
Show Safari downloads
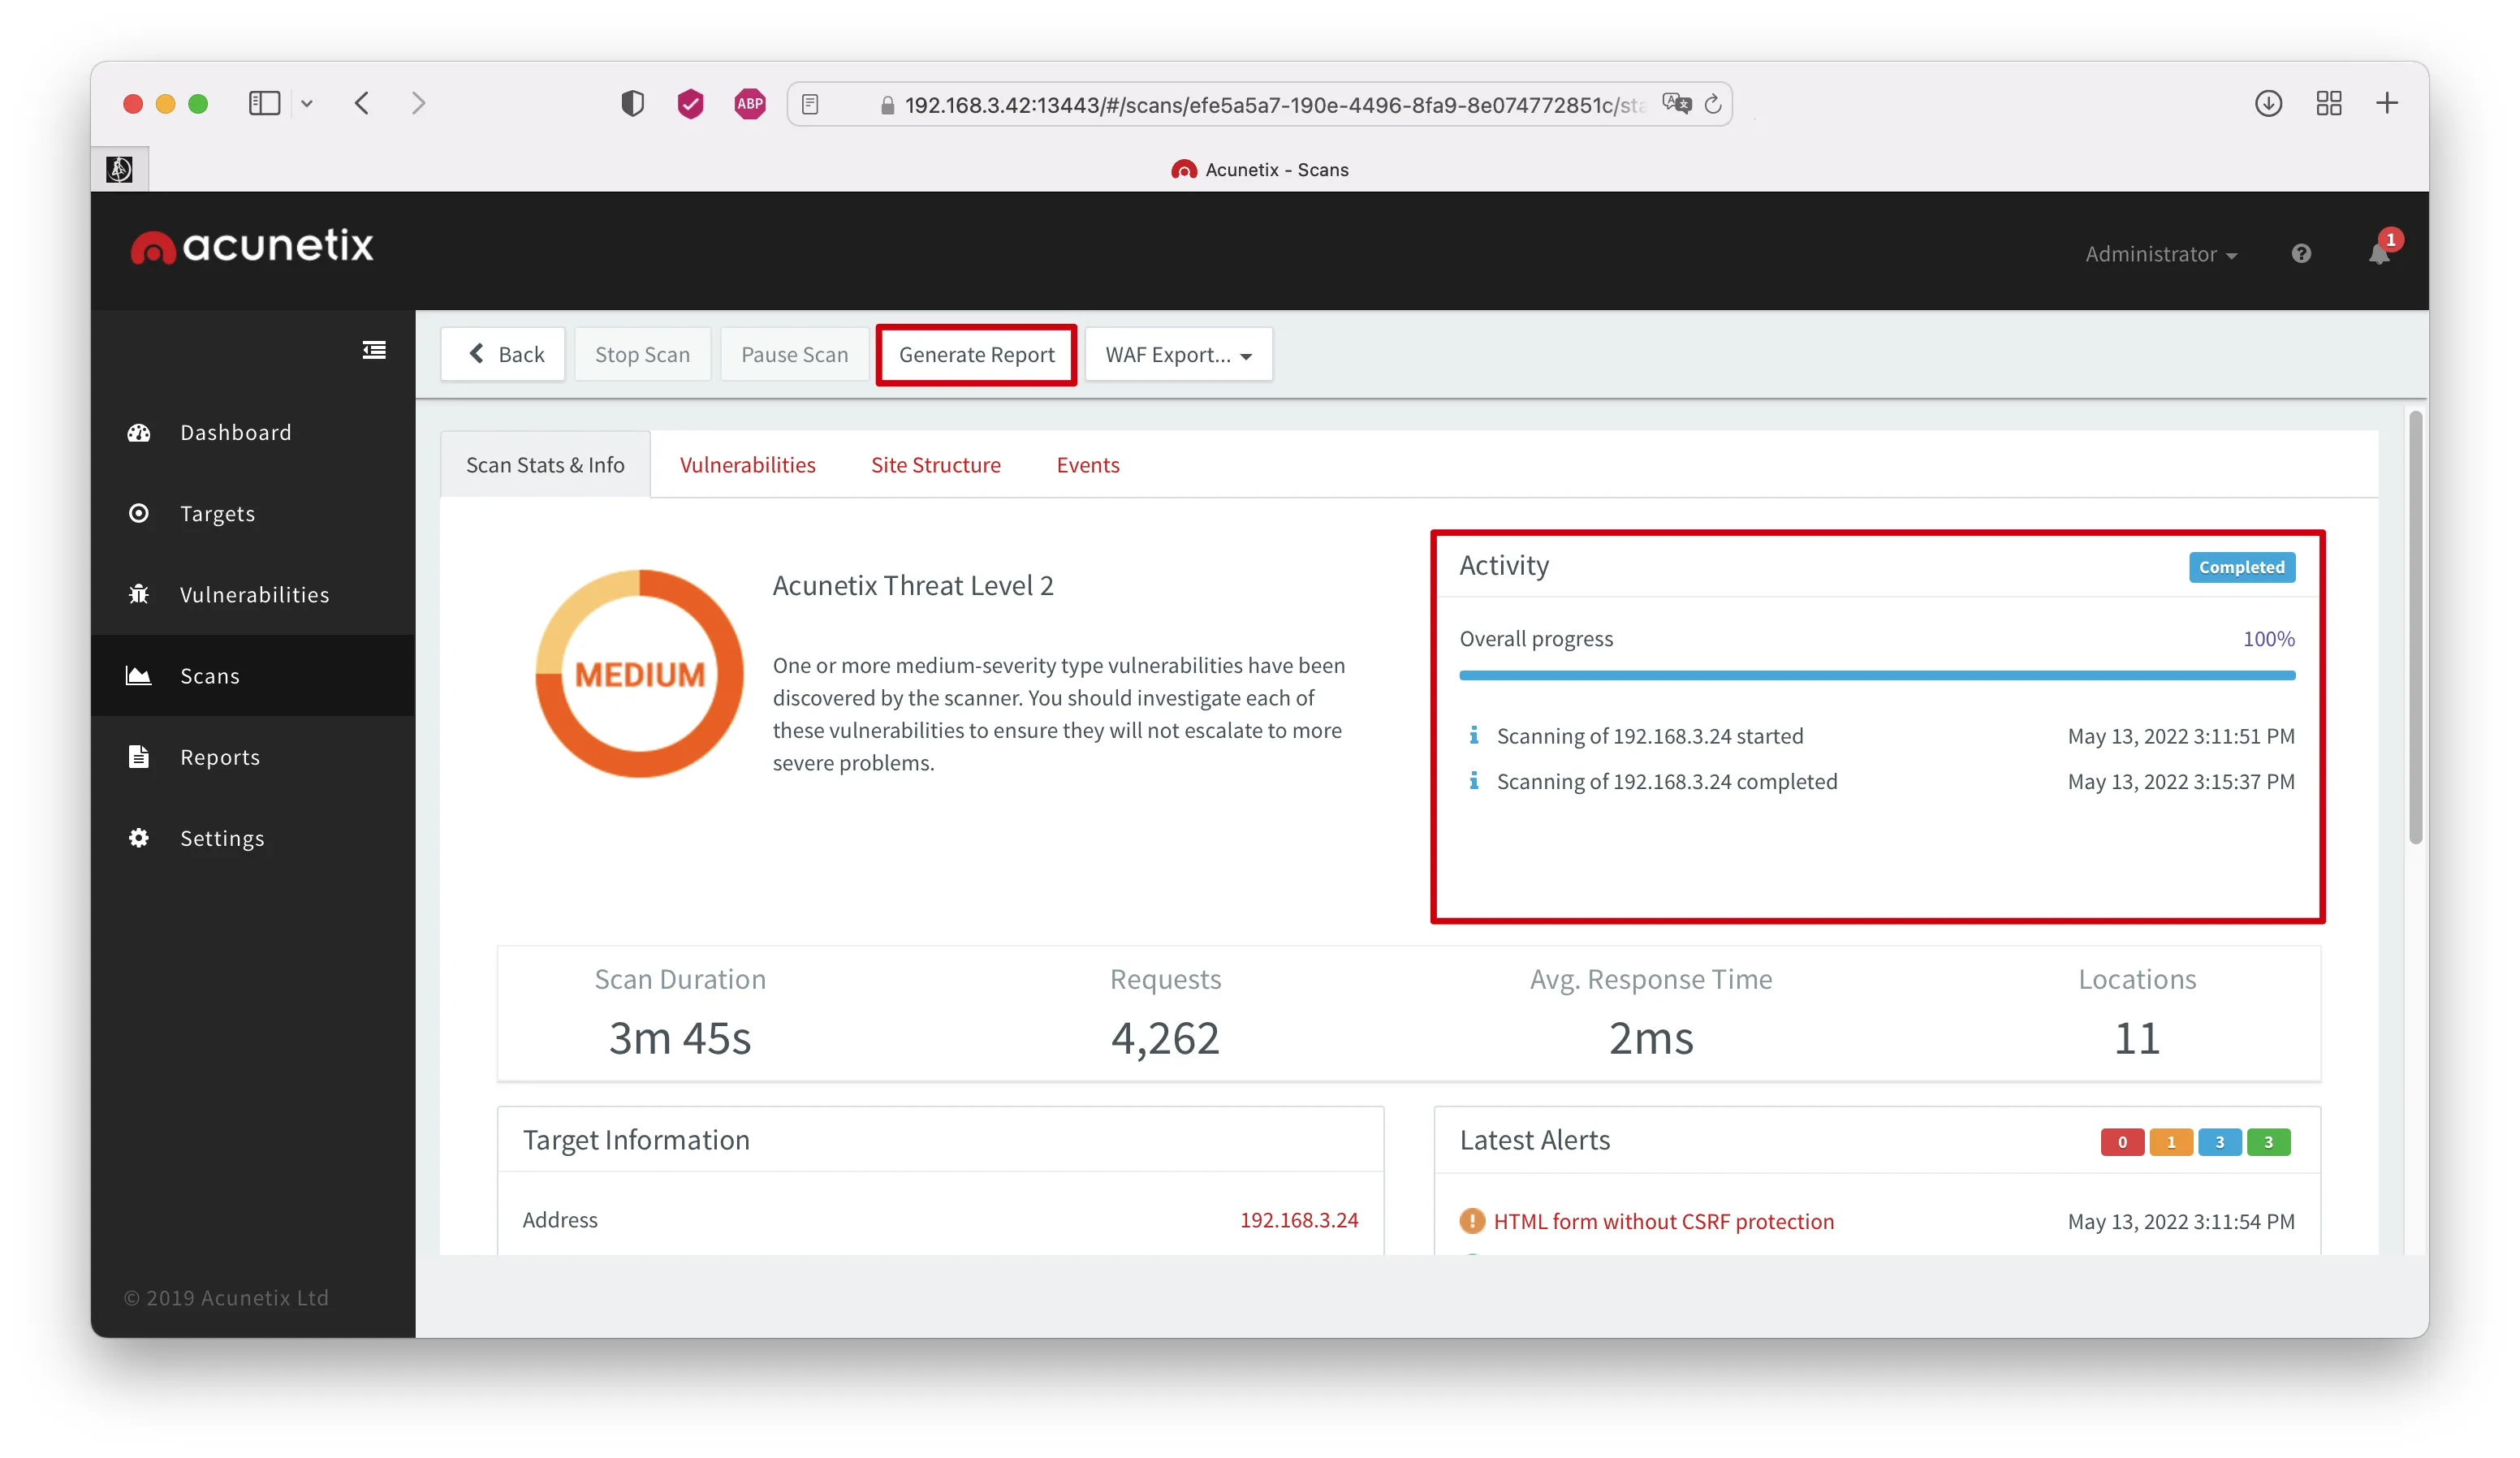[x=2268, y=103]
